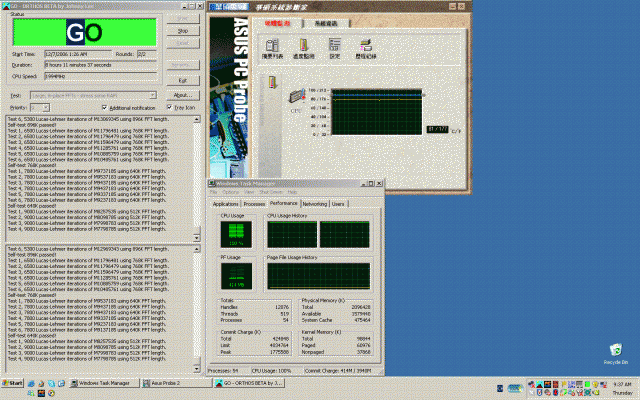Click the About... button in ORTHOS
This screenshot has width=640, height=400.
[x=184, y=94]
